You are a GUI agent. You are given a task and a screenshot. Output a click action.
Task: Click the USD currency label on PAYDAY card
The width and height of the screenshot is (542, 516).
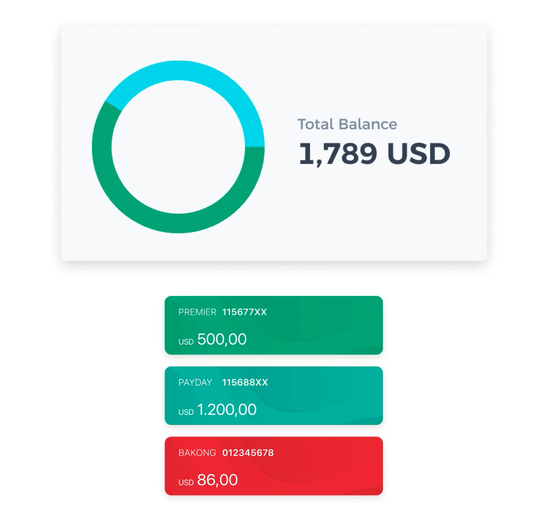[x=186, y=412]
